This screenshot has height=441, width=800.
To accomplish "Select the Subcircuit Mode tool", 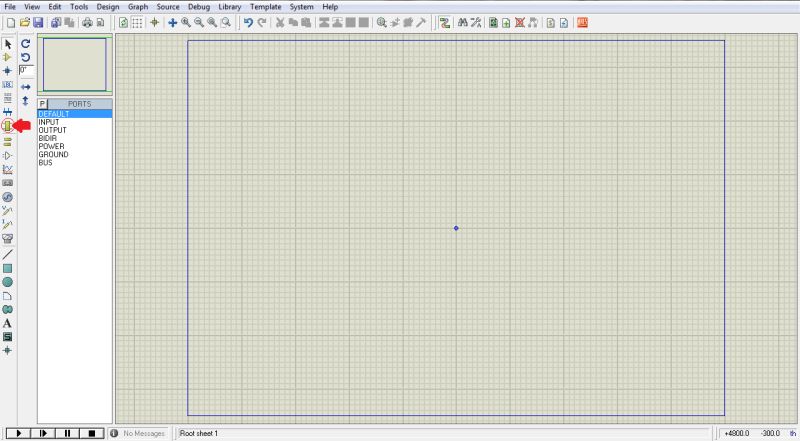I will [8, 125].
